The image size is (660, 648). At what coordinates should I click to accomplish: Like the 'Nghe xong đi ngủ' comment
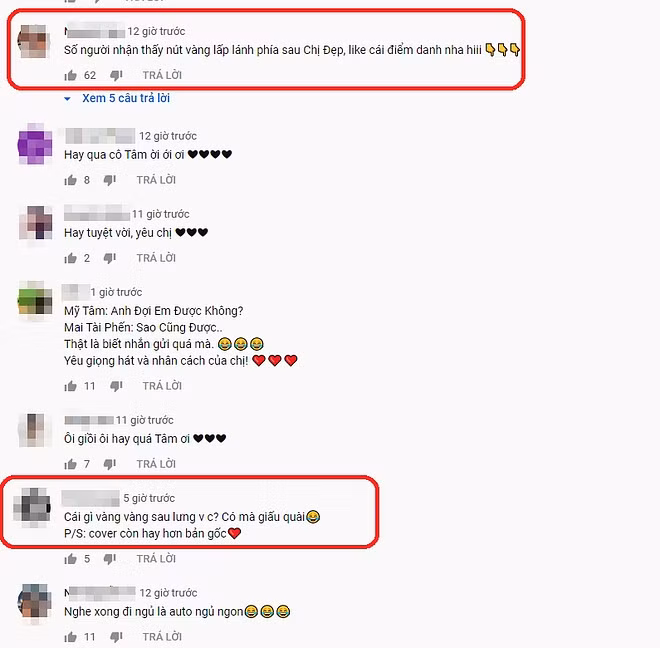(70, 637)
